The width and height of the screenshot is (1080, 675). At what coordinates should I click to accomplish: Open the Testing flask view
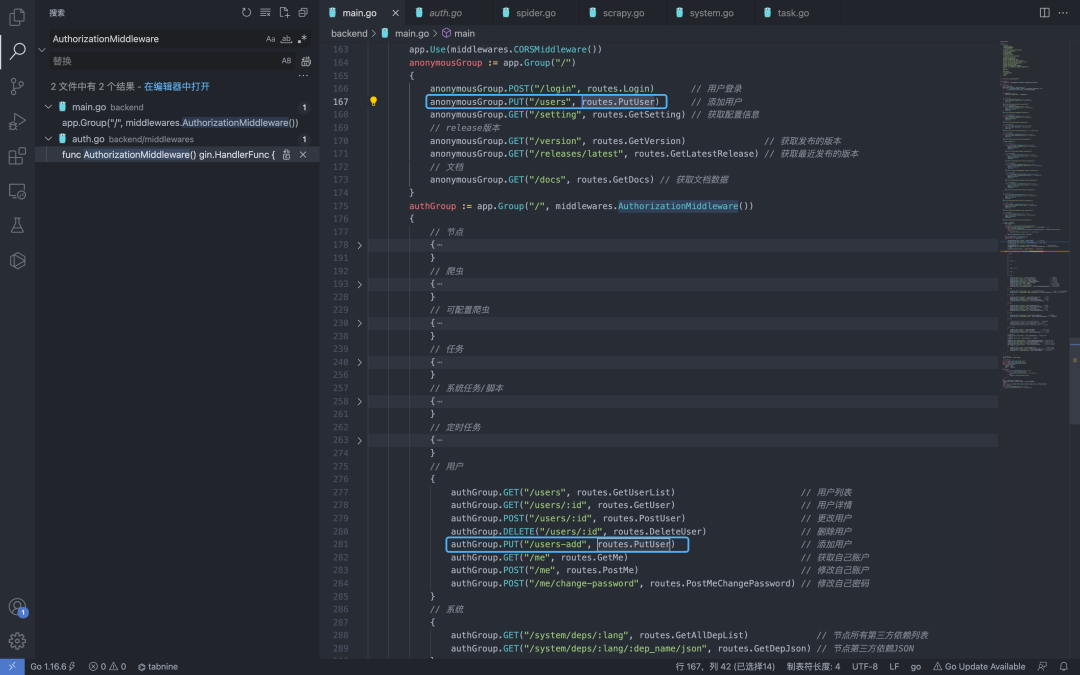tap(17, 226)
